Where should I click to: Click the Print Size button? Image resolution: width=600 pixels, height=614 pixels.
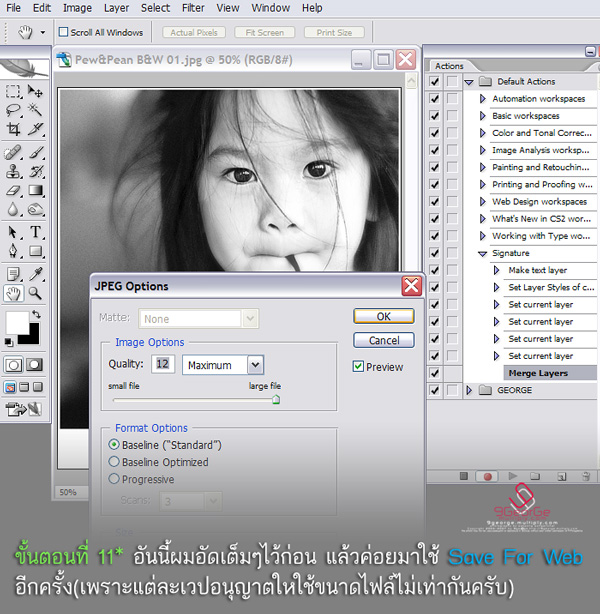334,32
